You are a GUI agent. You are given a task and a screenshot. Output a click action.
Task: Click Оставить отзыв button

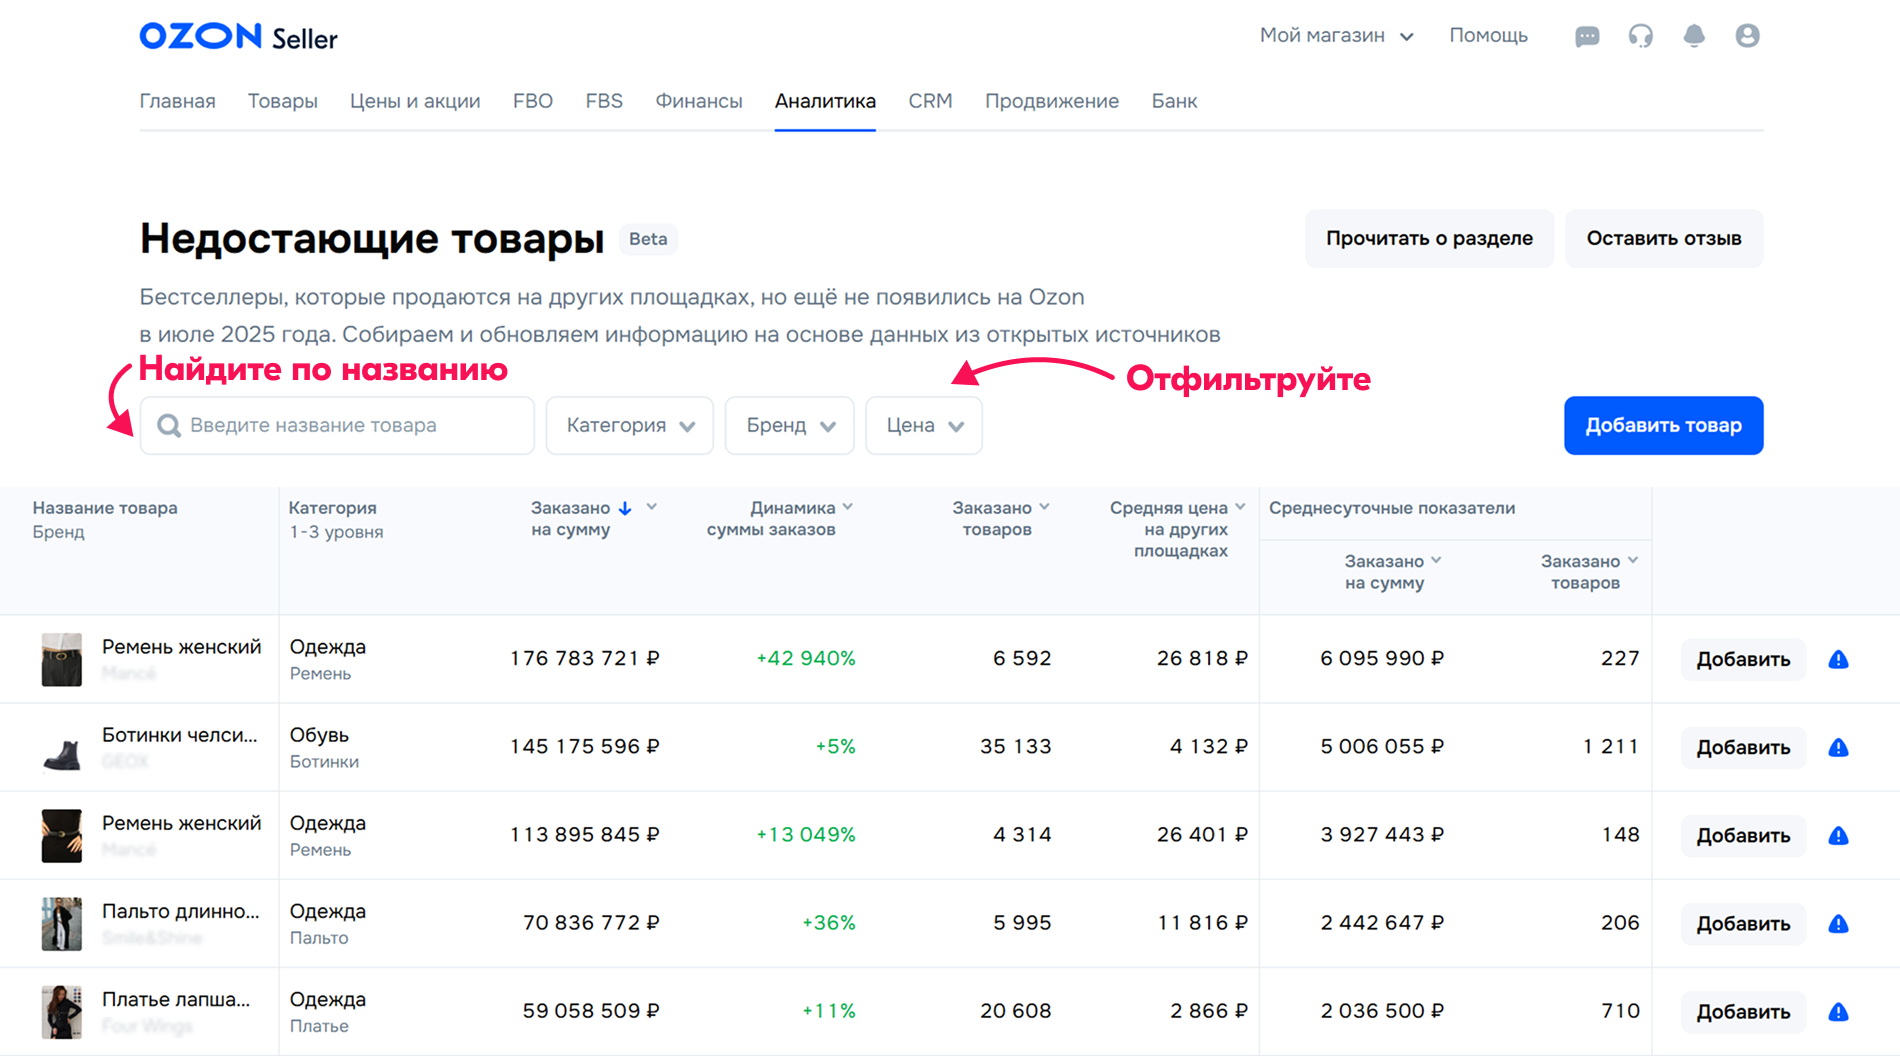click(1664, 238)
